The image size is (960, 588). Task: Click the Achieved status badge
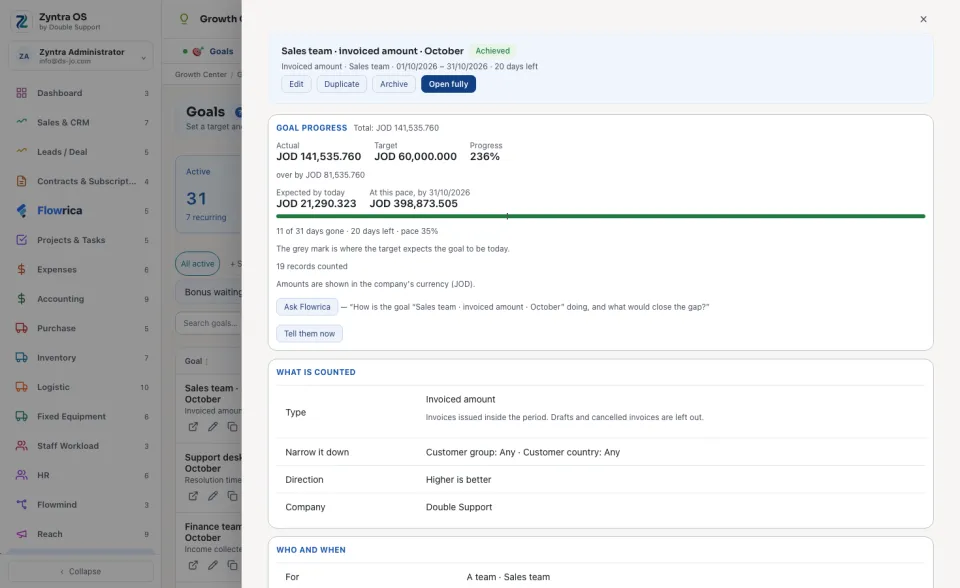pos(493,51)
